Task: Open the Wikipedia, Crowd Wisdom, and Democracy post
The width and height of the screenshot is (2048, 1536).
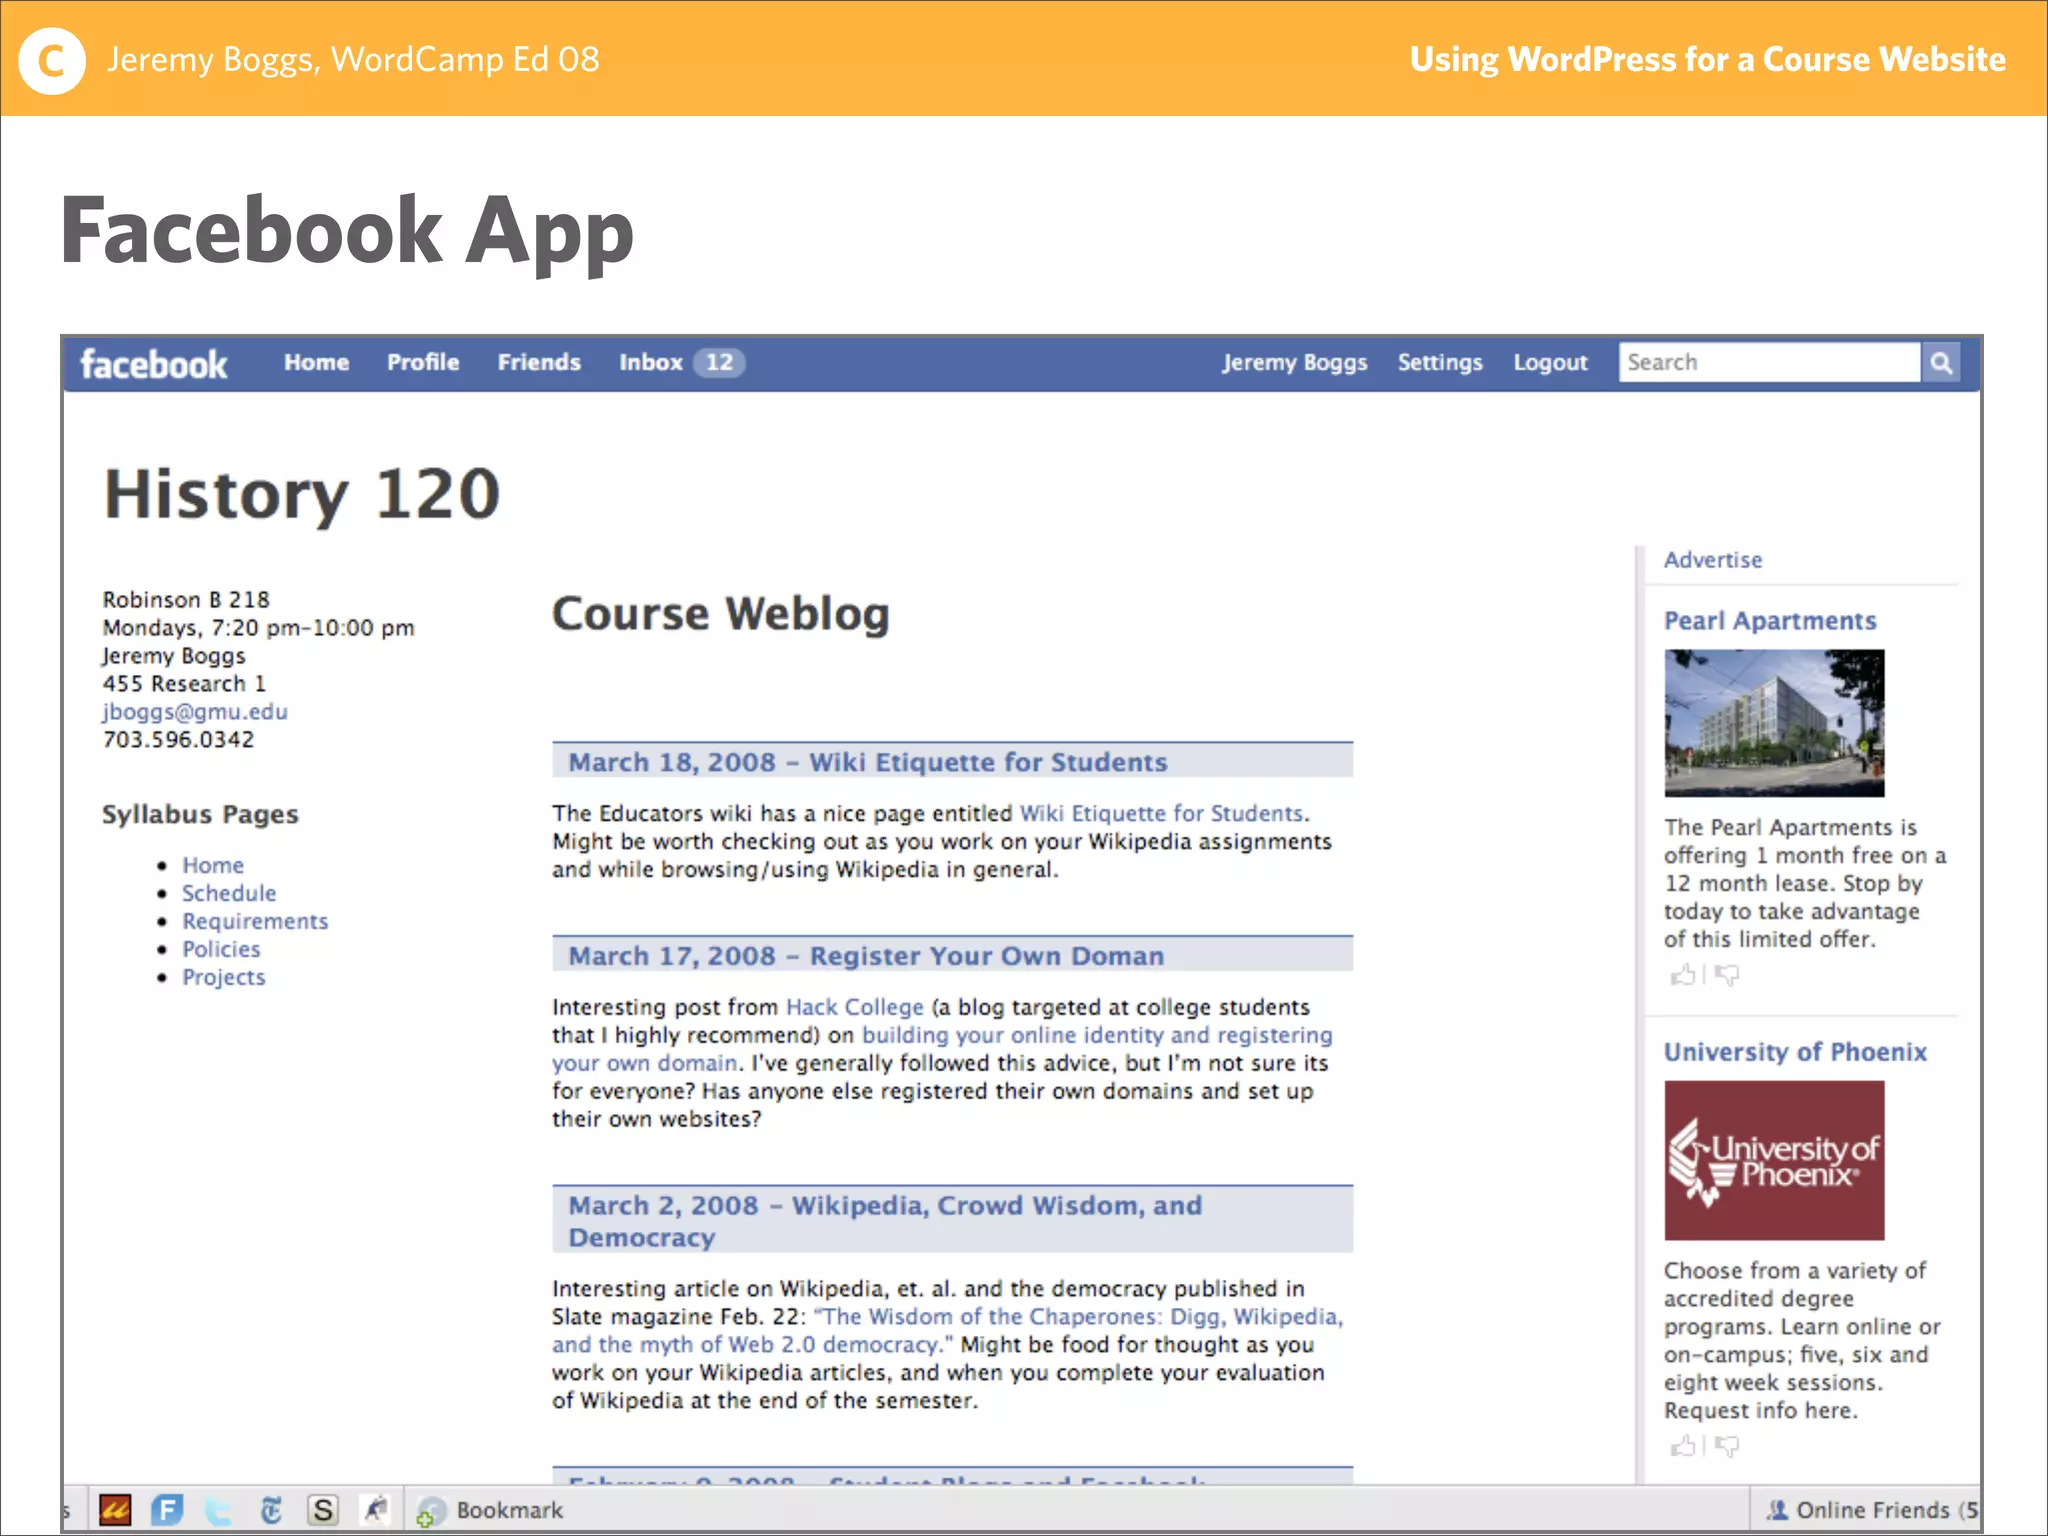Action: (885, 1221)
